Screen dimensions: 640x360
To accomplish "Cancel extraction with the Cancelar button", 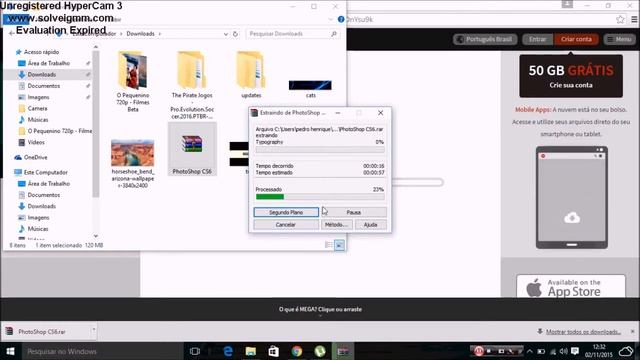I will coord(286,225).
